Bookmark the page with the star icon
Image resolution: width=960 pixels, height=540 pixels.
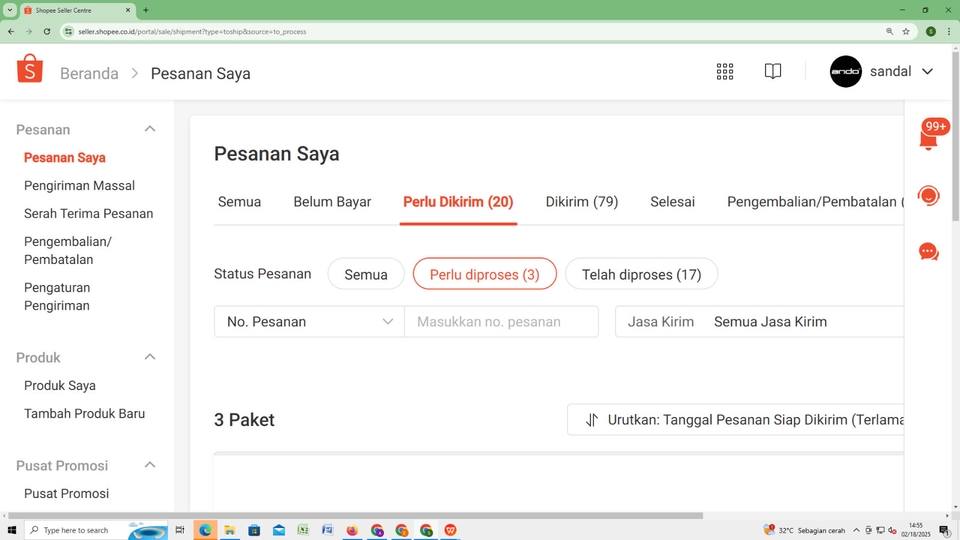[x=906, y=31]
